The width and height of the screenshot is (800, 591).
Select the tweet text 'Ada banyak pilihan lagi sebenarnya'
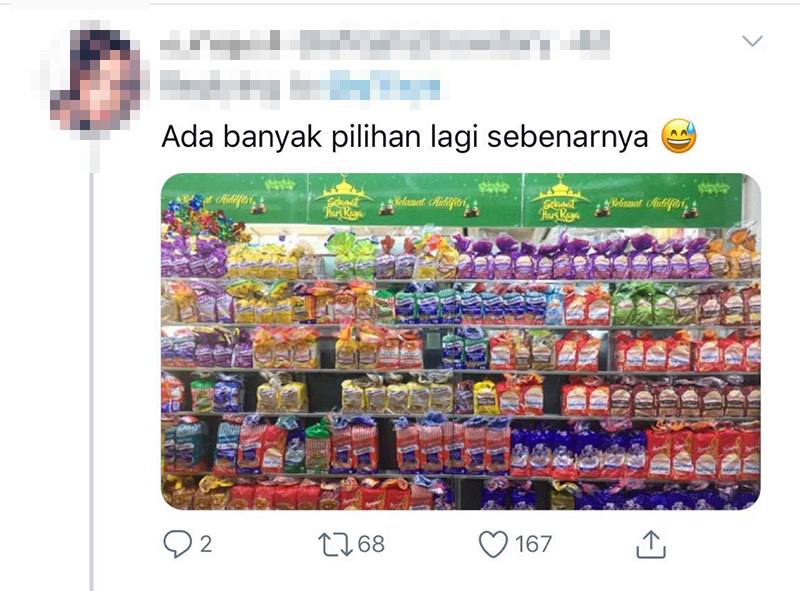(x=405, y=137)
